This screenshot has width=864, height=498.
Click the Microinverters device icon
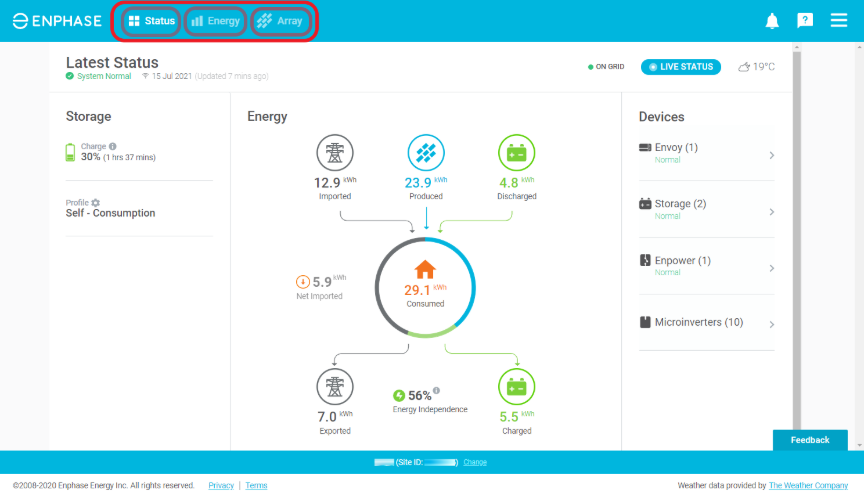pos(645,322)
